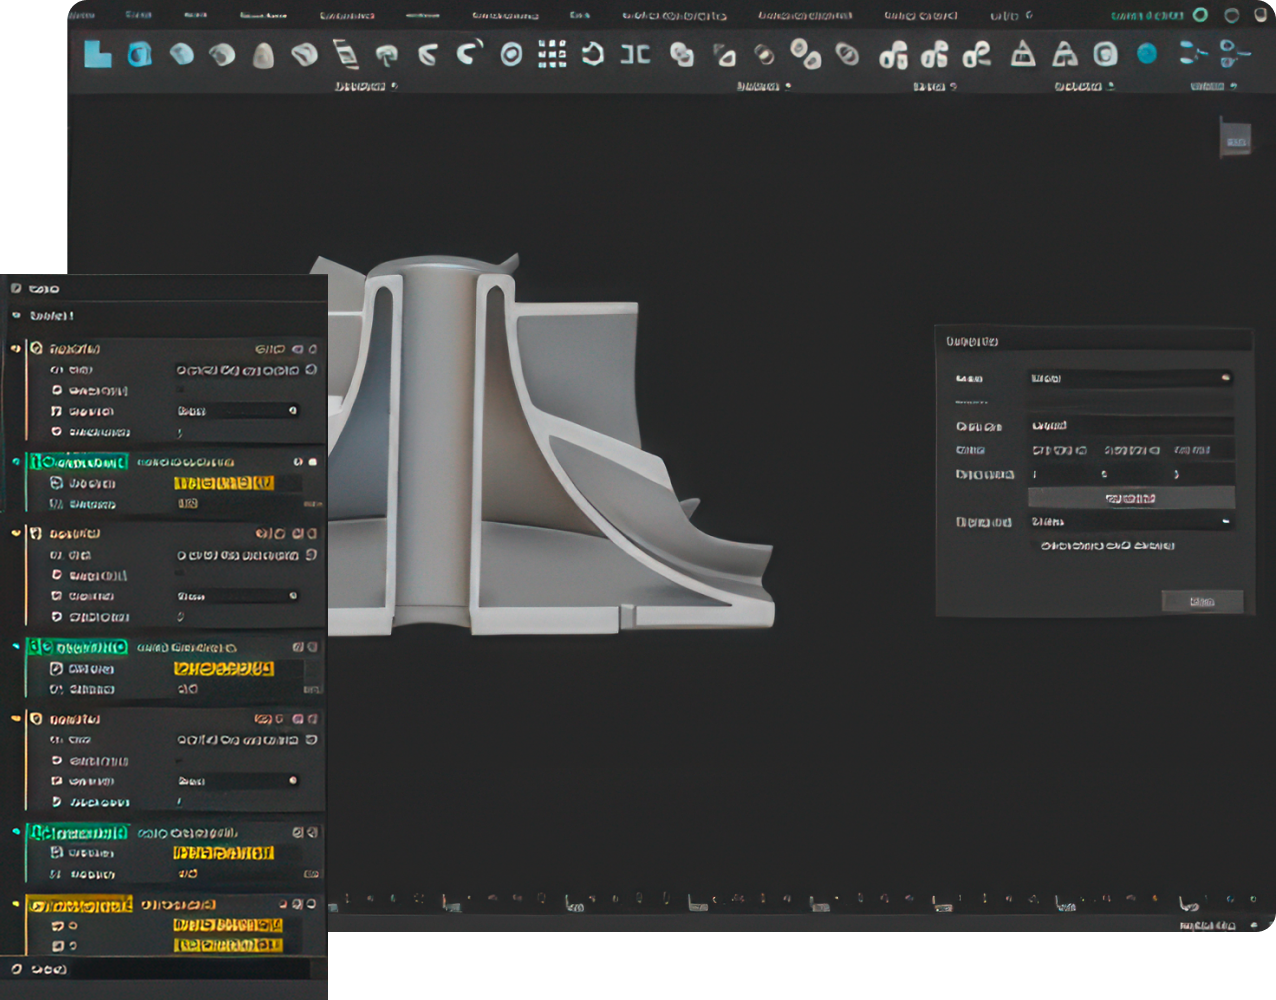Open the second menu in the top menu bar
This screenshot has width=1276, height=1000.
pos(140,15)
